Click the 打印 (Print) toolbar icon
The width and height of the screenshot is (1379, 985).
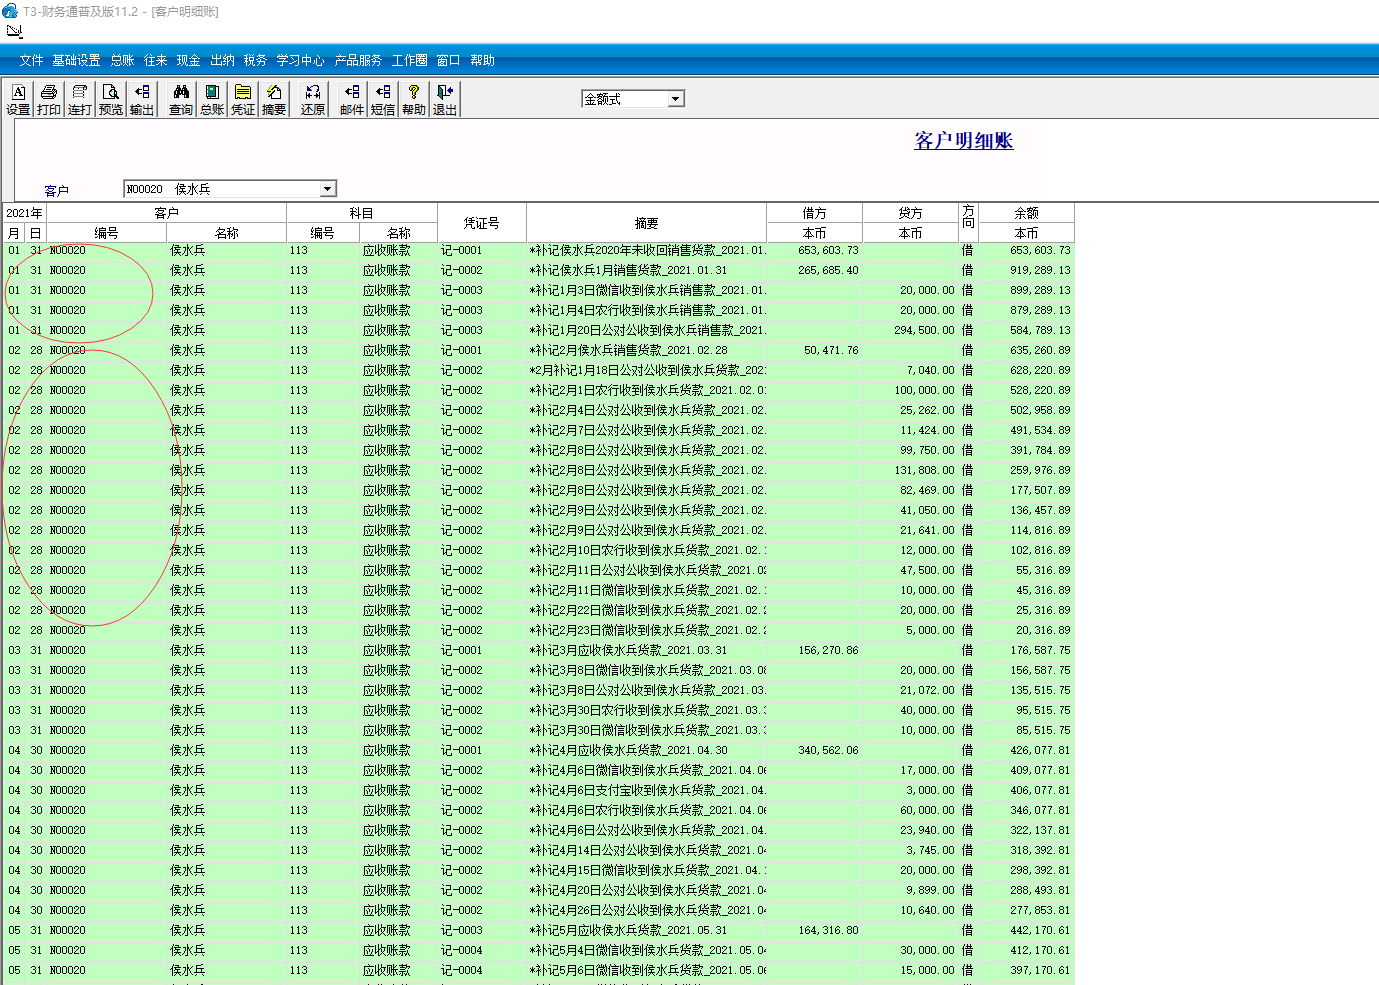49,99
